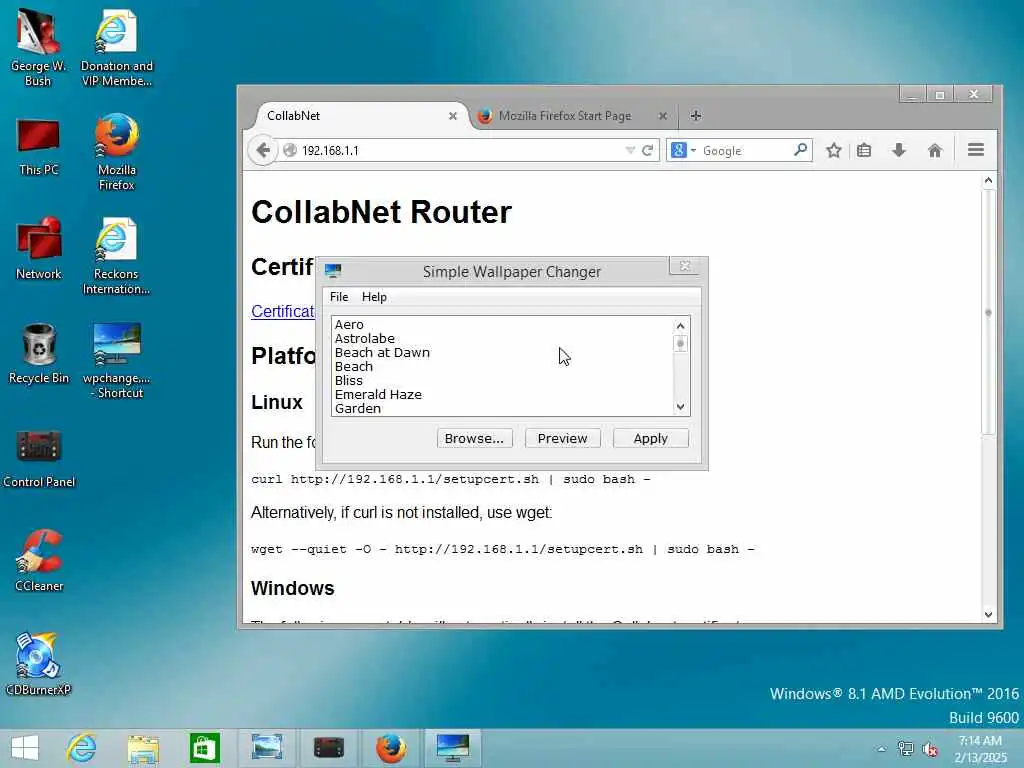Click the taskbar clock
Screen dimensions: 1024x768
point(980,749)
